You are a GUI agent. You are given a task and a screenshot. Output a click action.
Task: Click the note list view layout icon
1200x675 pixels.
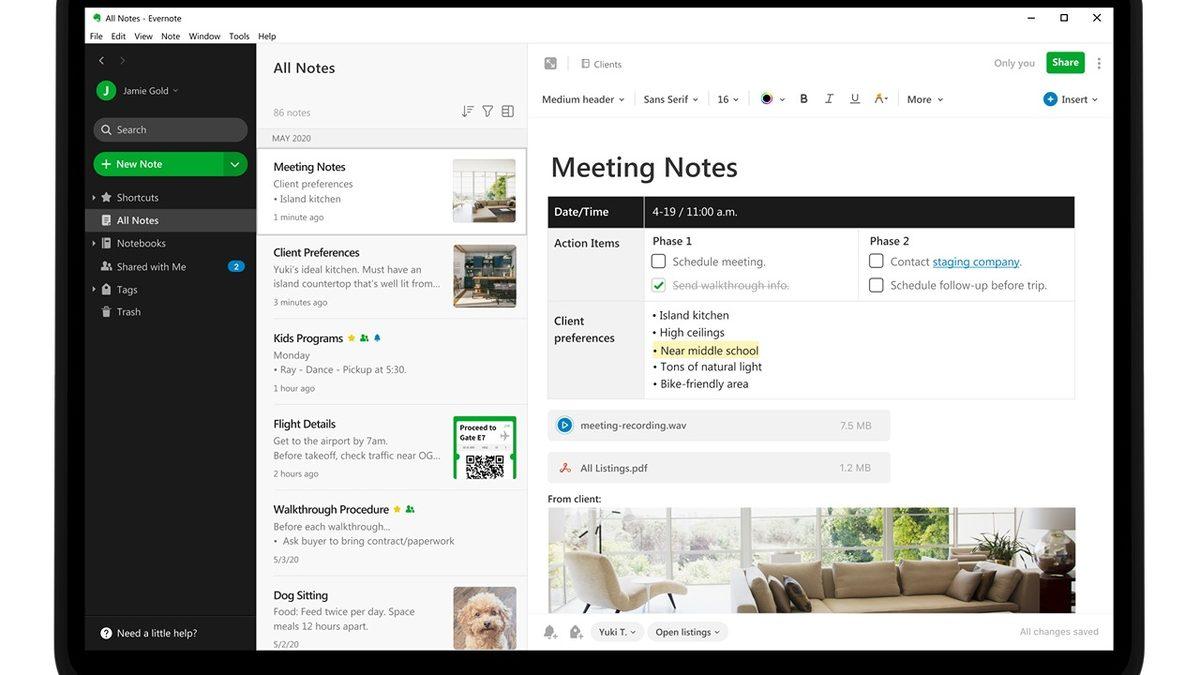pos(507,112)
